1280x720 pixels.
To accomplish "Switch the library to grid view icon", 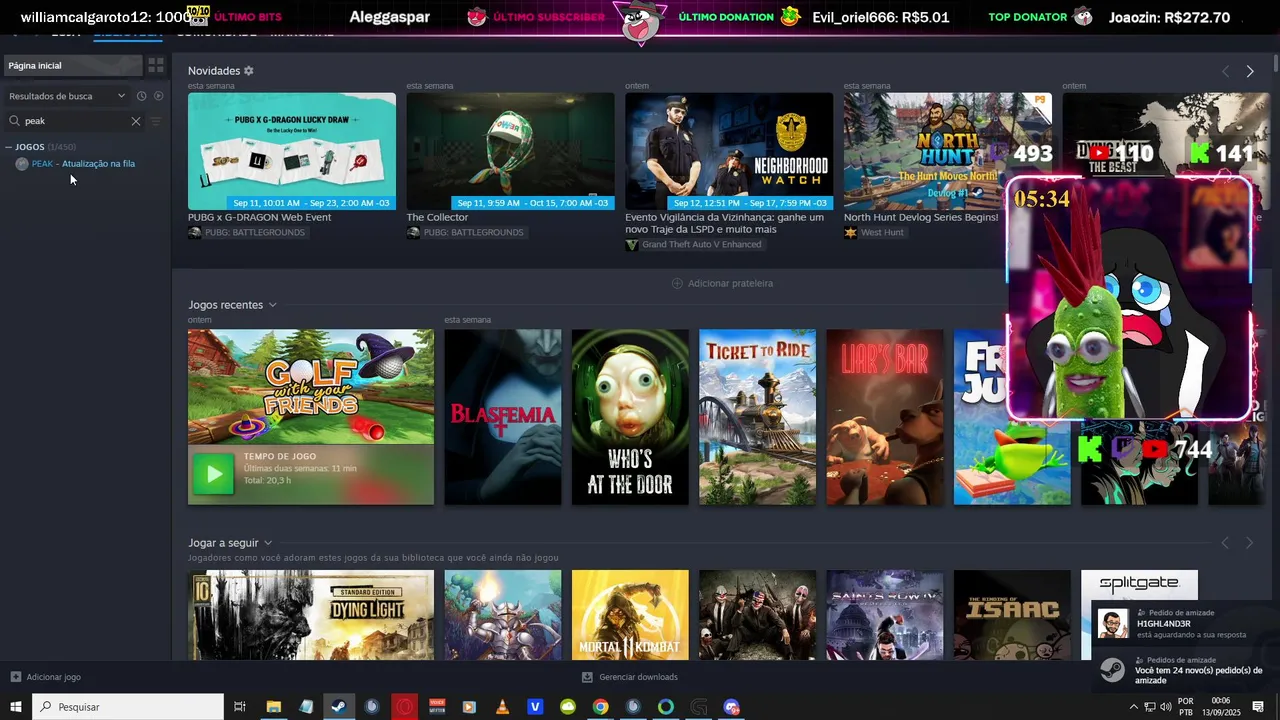I will pyautogui.click(x=156, y=65).
